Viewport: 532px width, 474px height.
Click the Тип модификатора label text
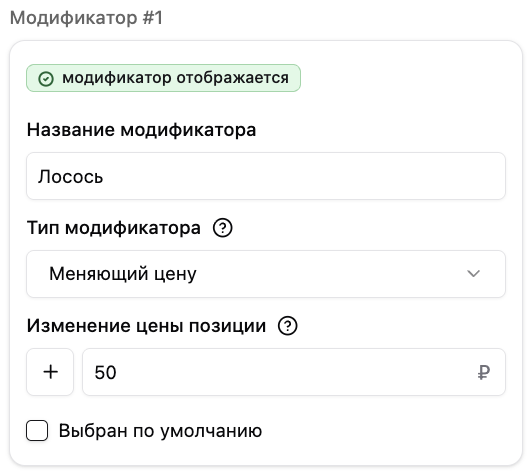coord(114,228)
